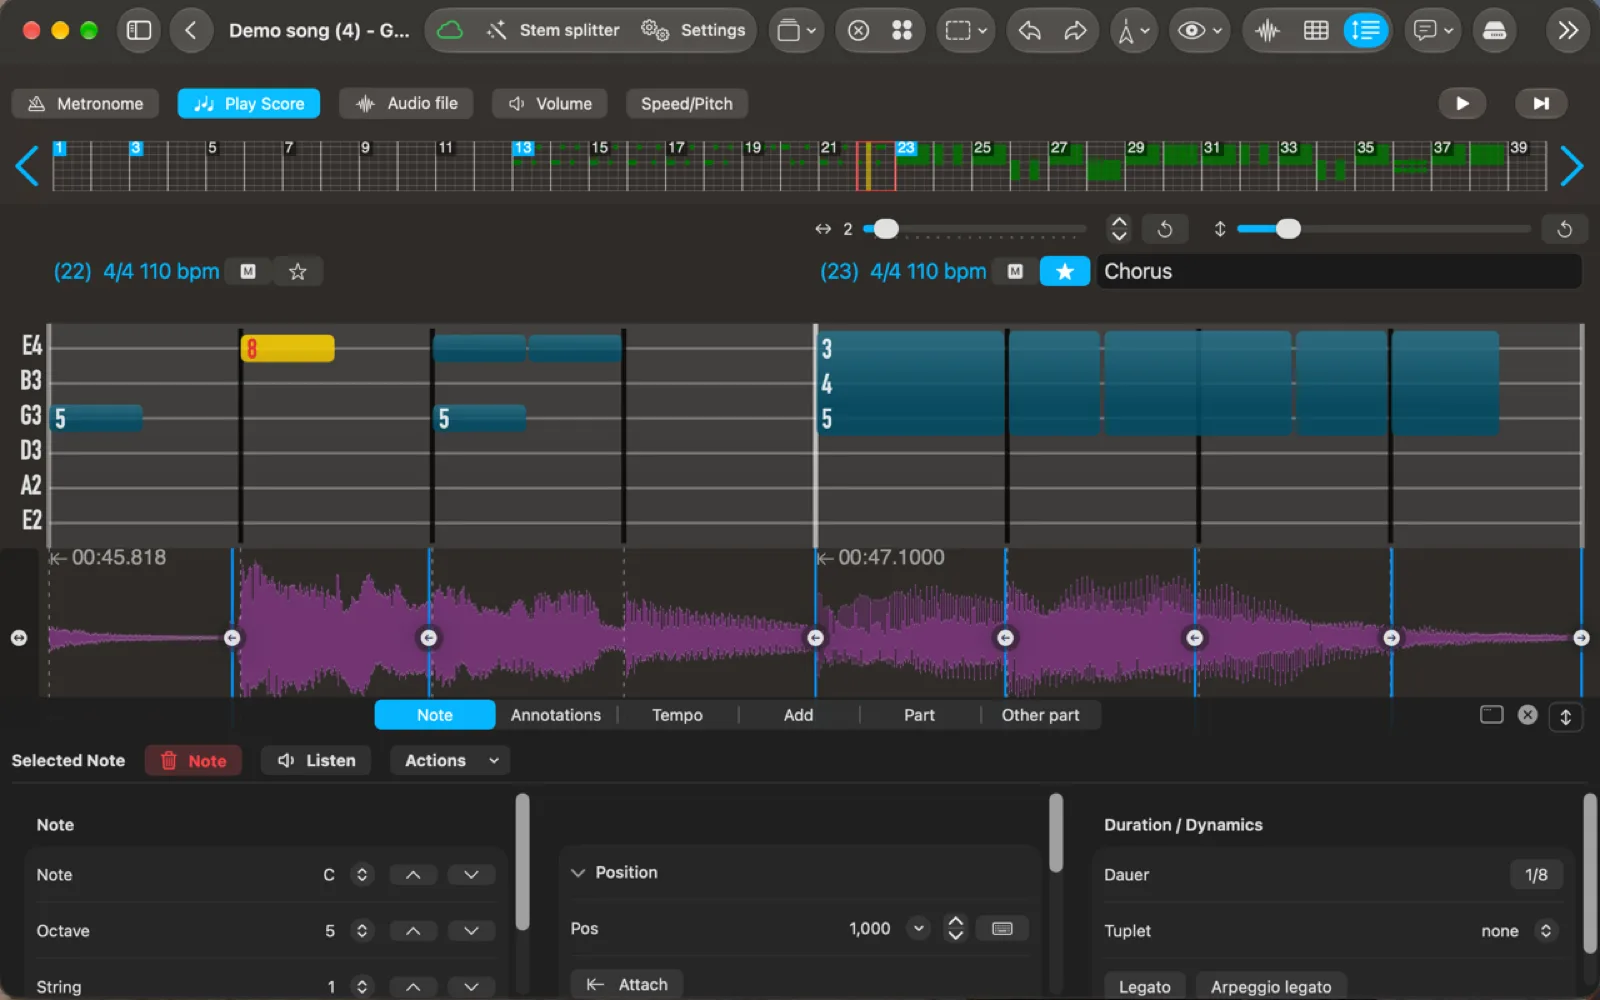Redo the last action

[1075, 30]
